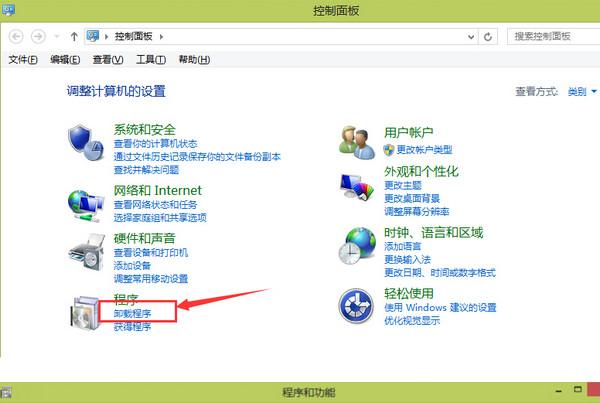Click 添加设备 link

132,266
